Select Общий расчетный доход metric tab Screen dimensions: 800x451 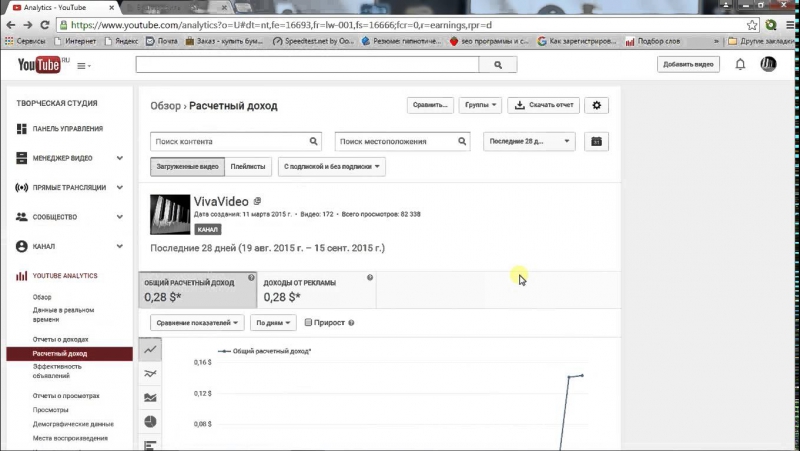(197, 290)
